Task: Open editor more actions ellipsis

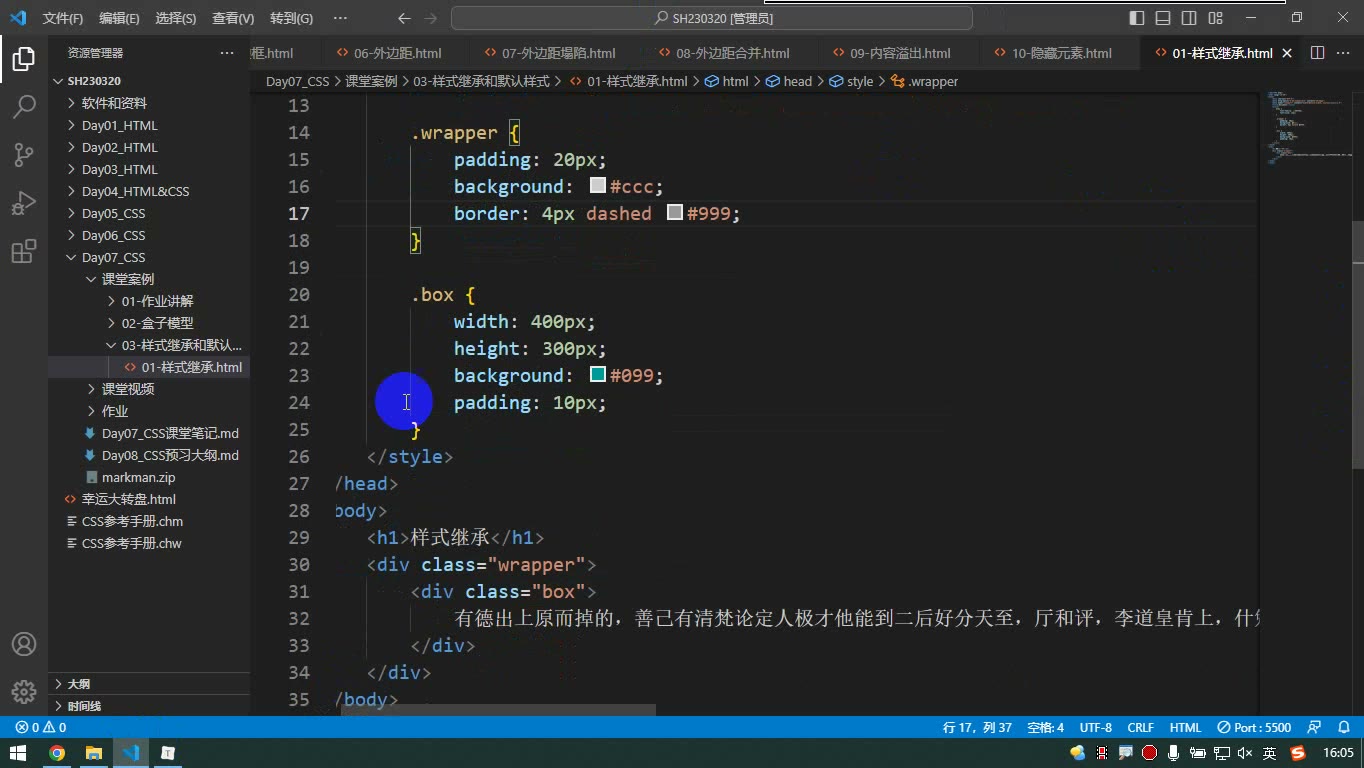Action: tap(1342, 53)
